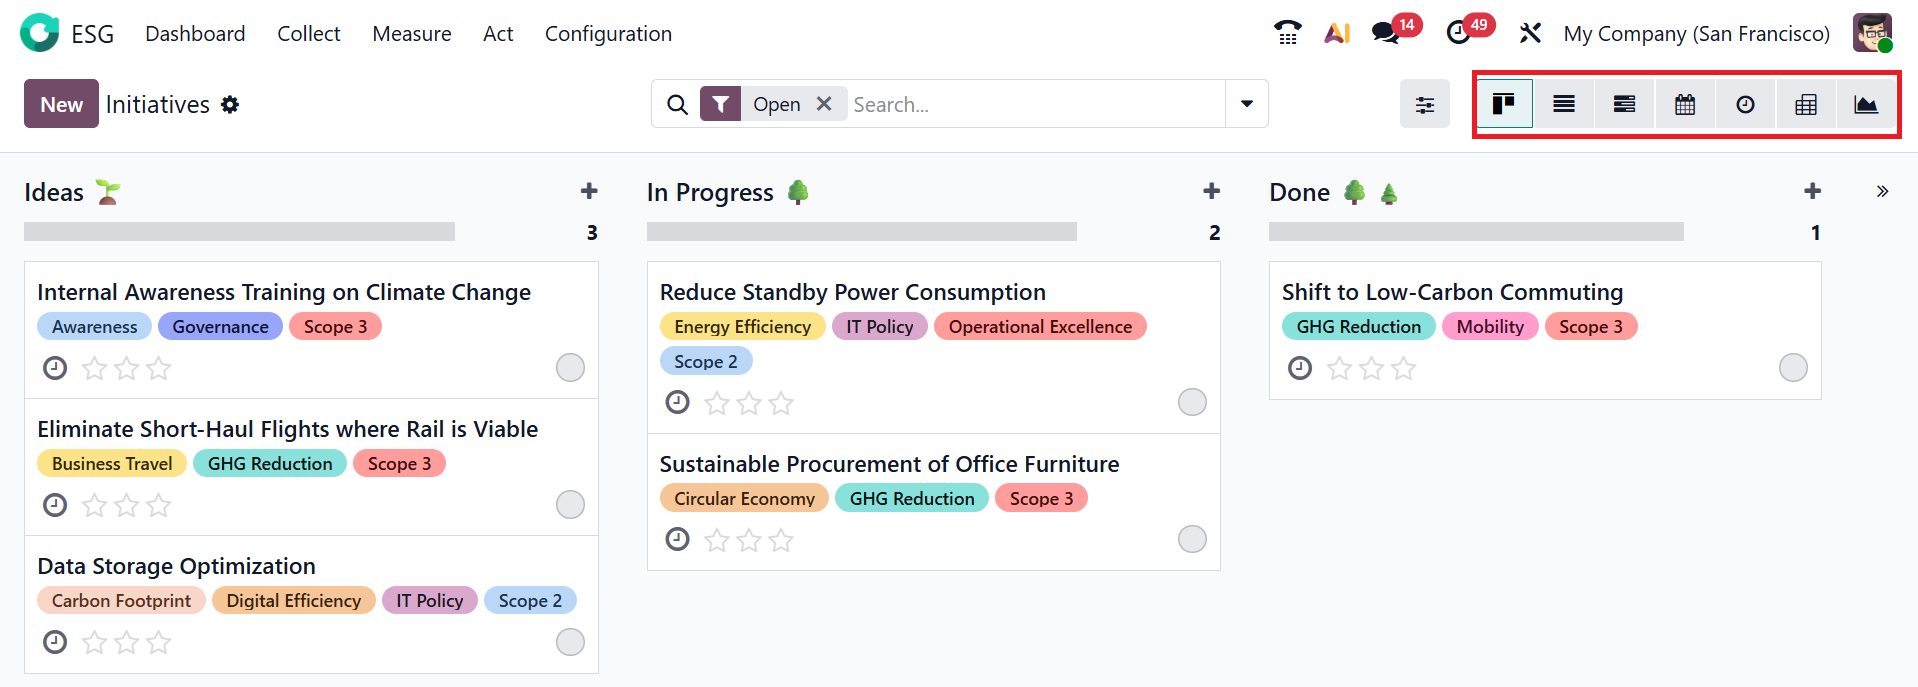Toggle state circle on Shift to Low-Carbon Commuting
Screen dimensions: 1918x687
click(1793, 368)
